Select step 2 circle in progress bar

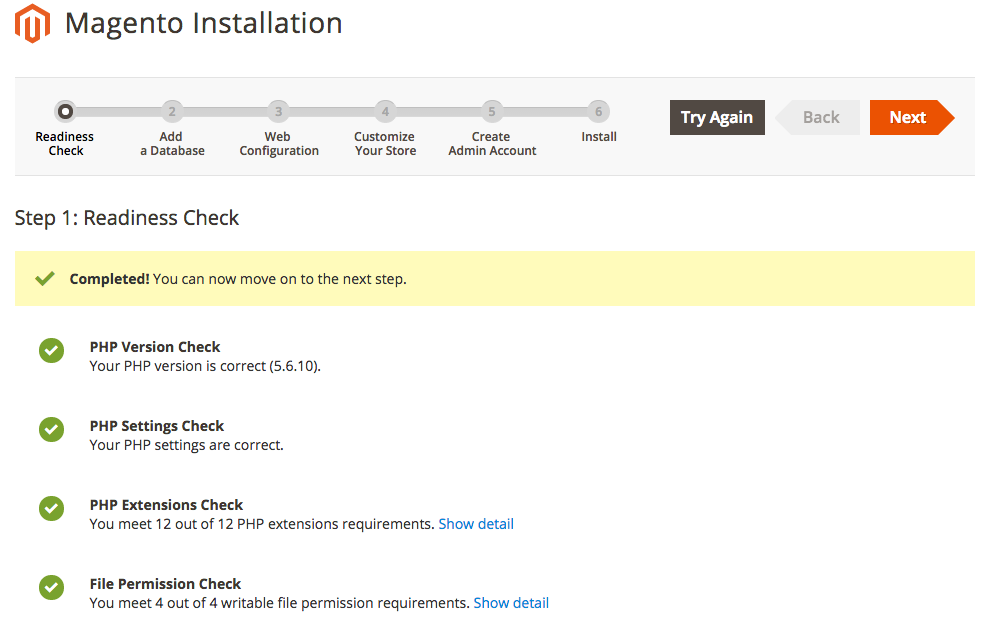171,112
